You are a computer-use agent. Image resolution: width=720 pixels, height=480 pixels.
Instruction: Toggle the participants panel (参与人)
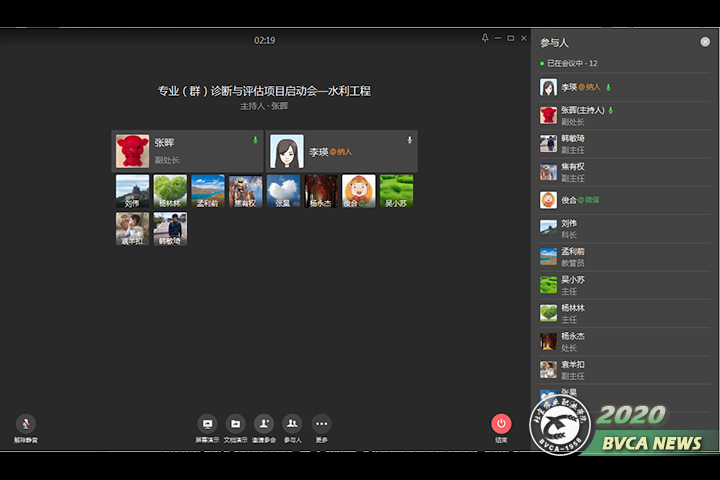[x=292, y=424]
